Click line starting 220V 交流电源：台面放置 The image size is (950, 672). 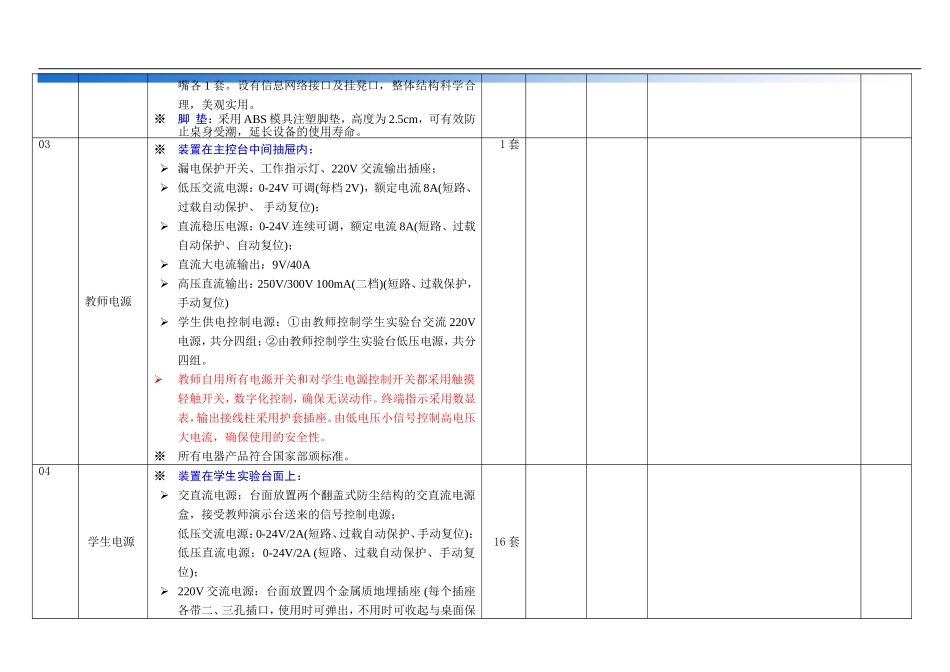tap(326, 591)
